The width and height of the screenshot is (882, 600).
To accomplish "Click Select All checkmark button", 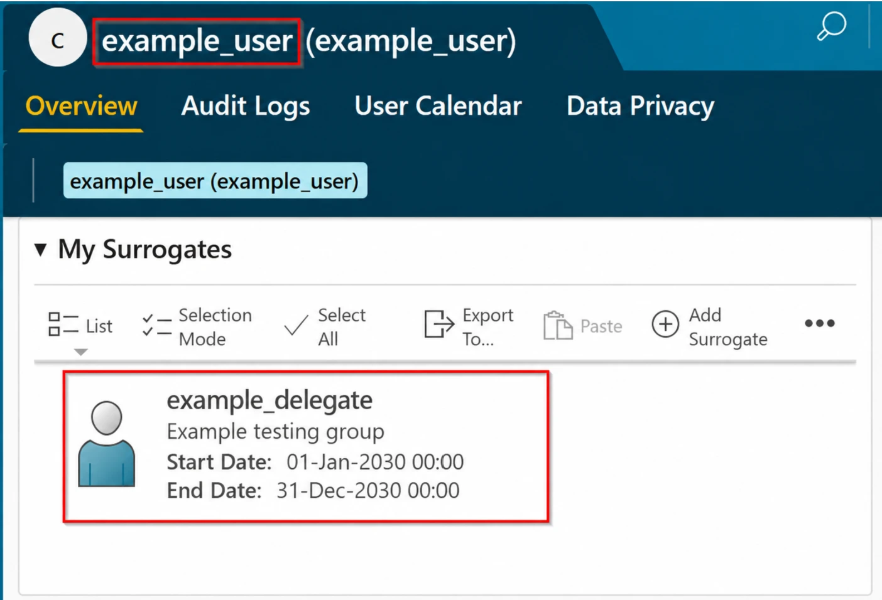I will [325, 327].
